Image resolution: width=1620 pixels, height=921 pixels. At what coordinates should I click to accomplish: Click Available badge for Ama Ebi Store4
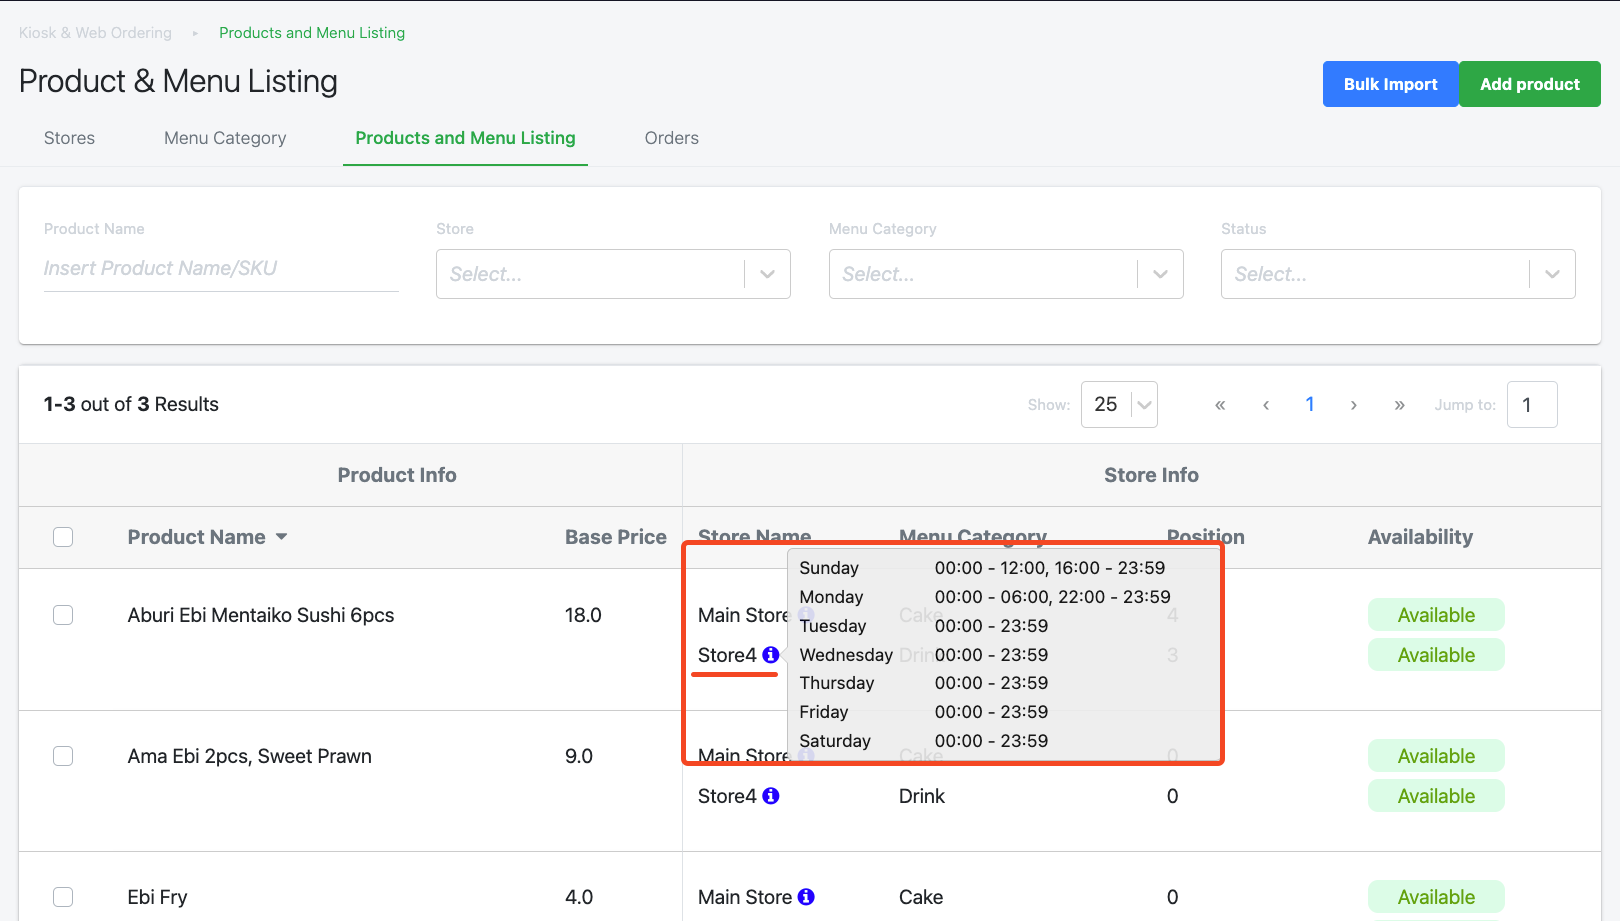[1436, 796]
